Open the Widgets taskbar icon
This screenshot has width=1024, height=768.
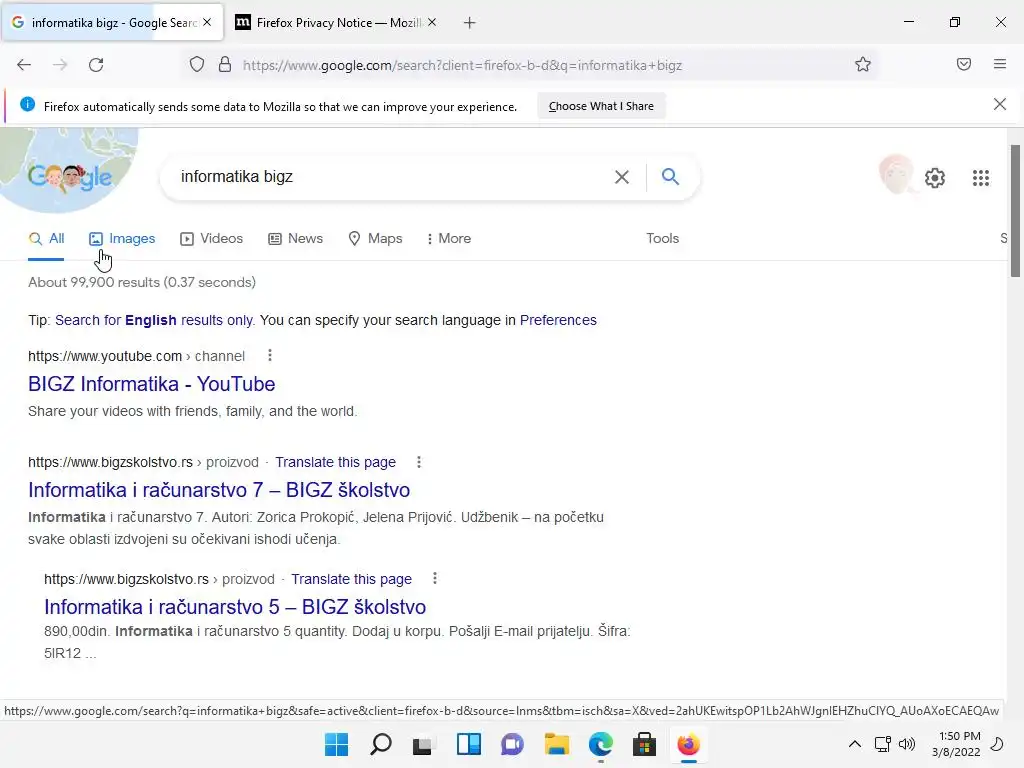click(x=468, y=744)
